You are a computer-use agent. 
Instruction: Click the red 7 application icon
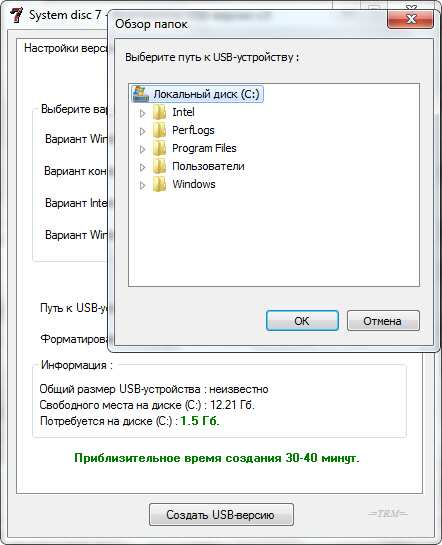16,15
